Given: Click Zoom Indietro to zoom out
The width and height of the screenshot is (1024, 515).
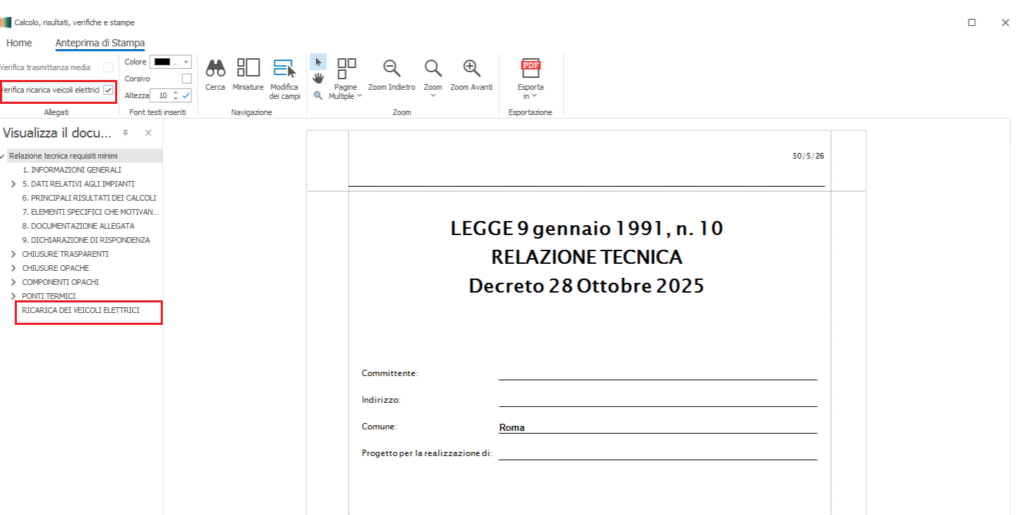Looking at the screenshot, I should pyautogui.click(x=391, y=74).
